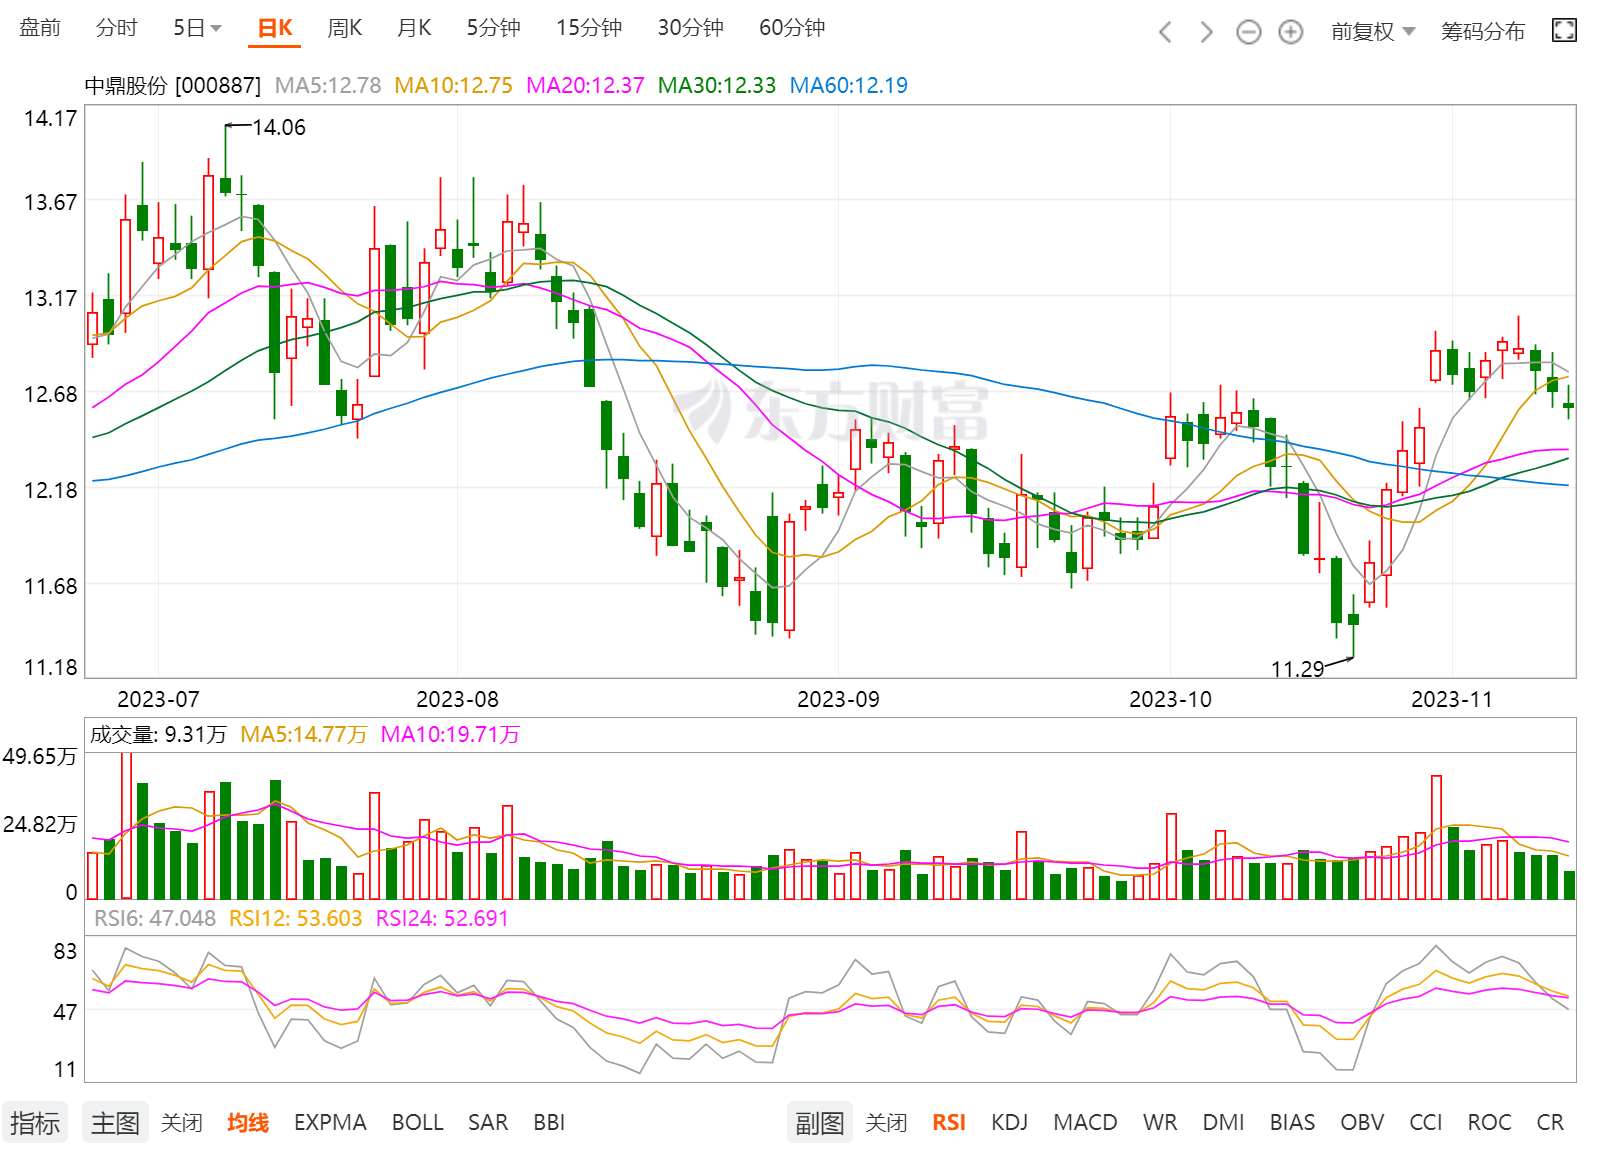Click MA5:12.78 legend value

pos(328,86)
